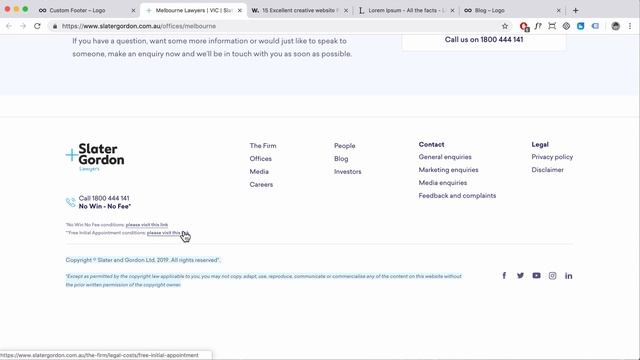Open the profile avatar in toolbar
The image size is (640, 360).
(616, 26)
